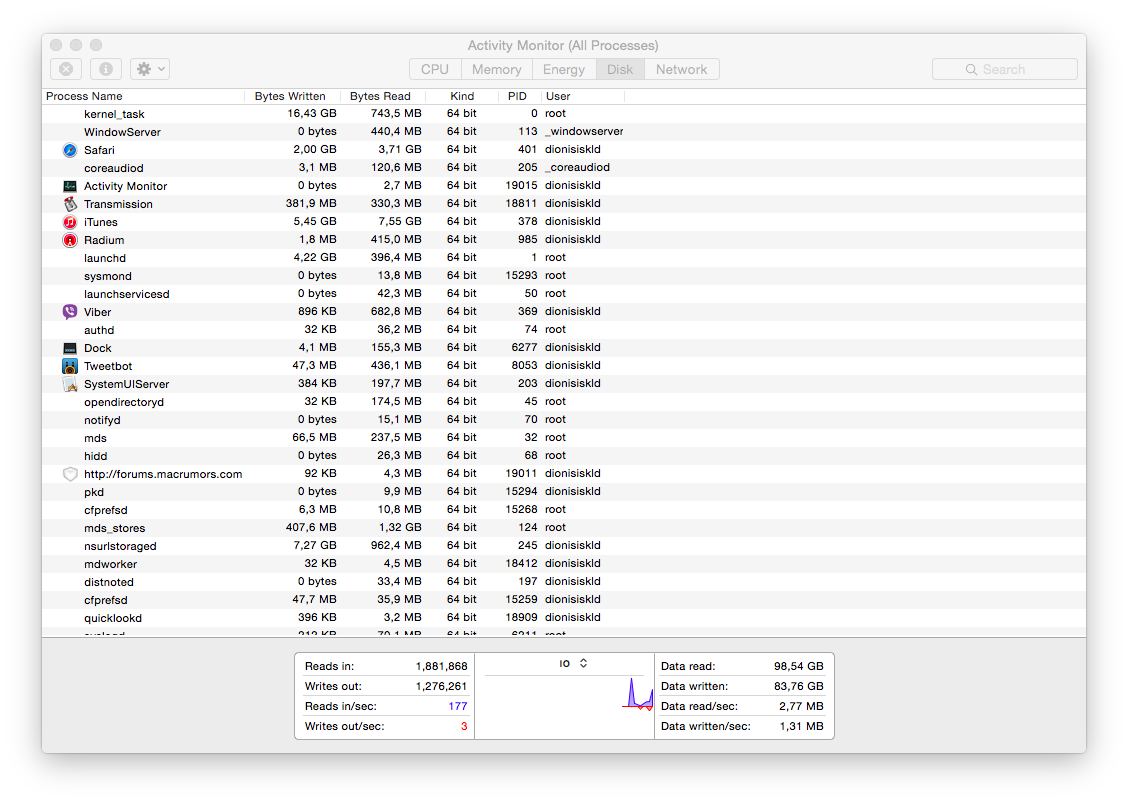Select the sysmond process row
The image size is (1128, 803).
tap(564, 276)
